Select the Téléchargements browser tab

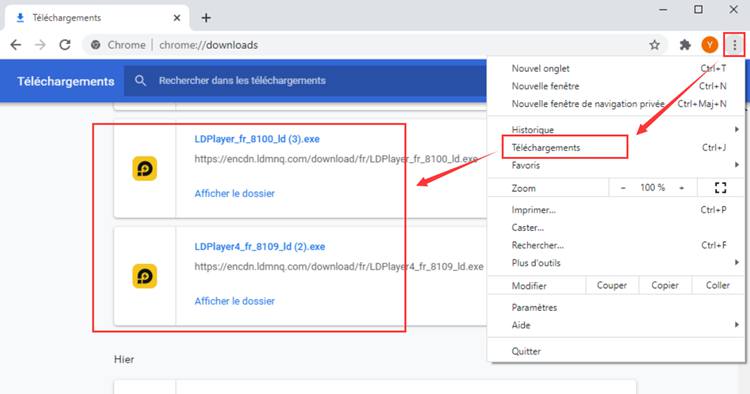(97, 18)
